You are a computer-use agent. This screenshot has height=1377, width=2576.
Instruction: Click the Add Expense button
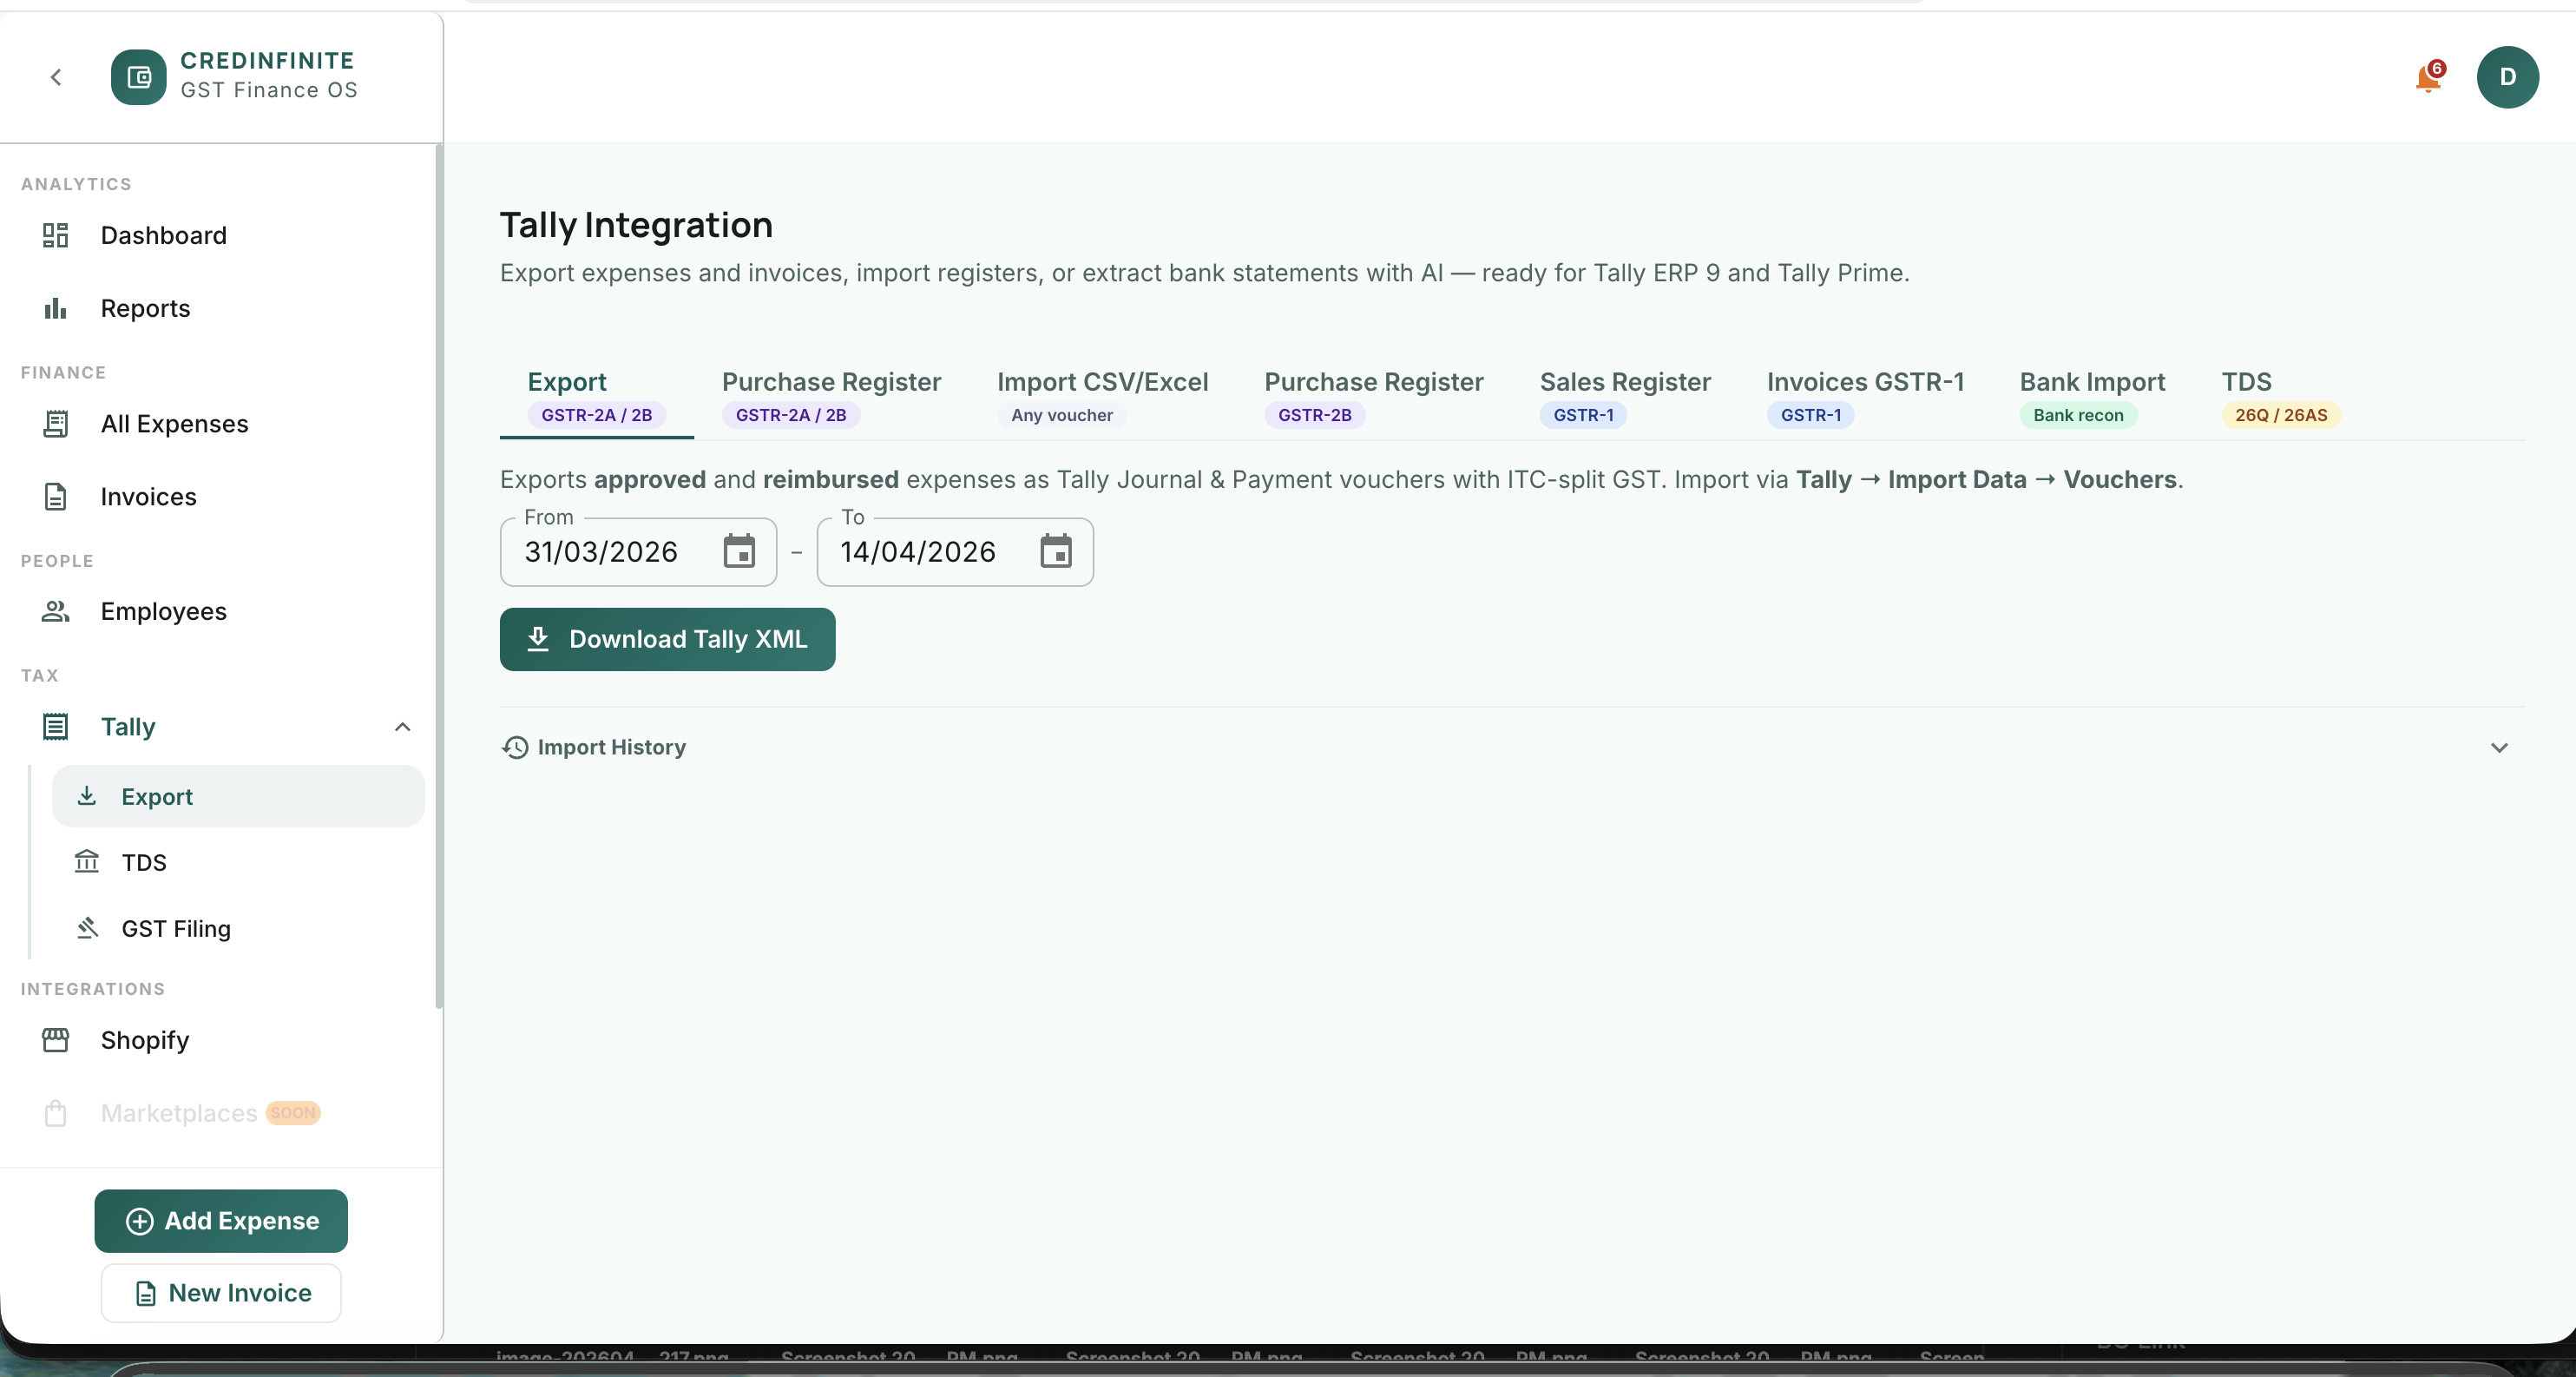click(221, 1221)
